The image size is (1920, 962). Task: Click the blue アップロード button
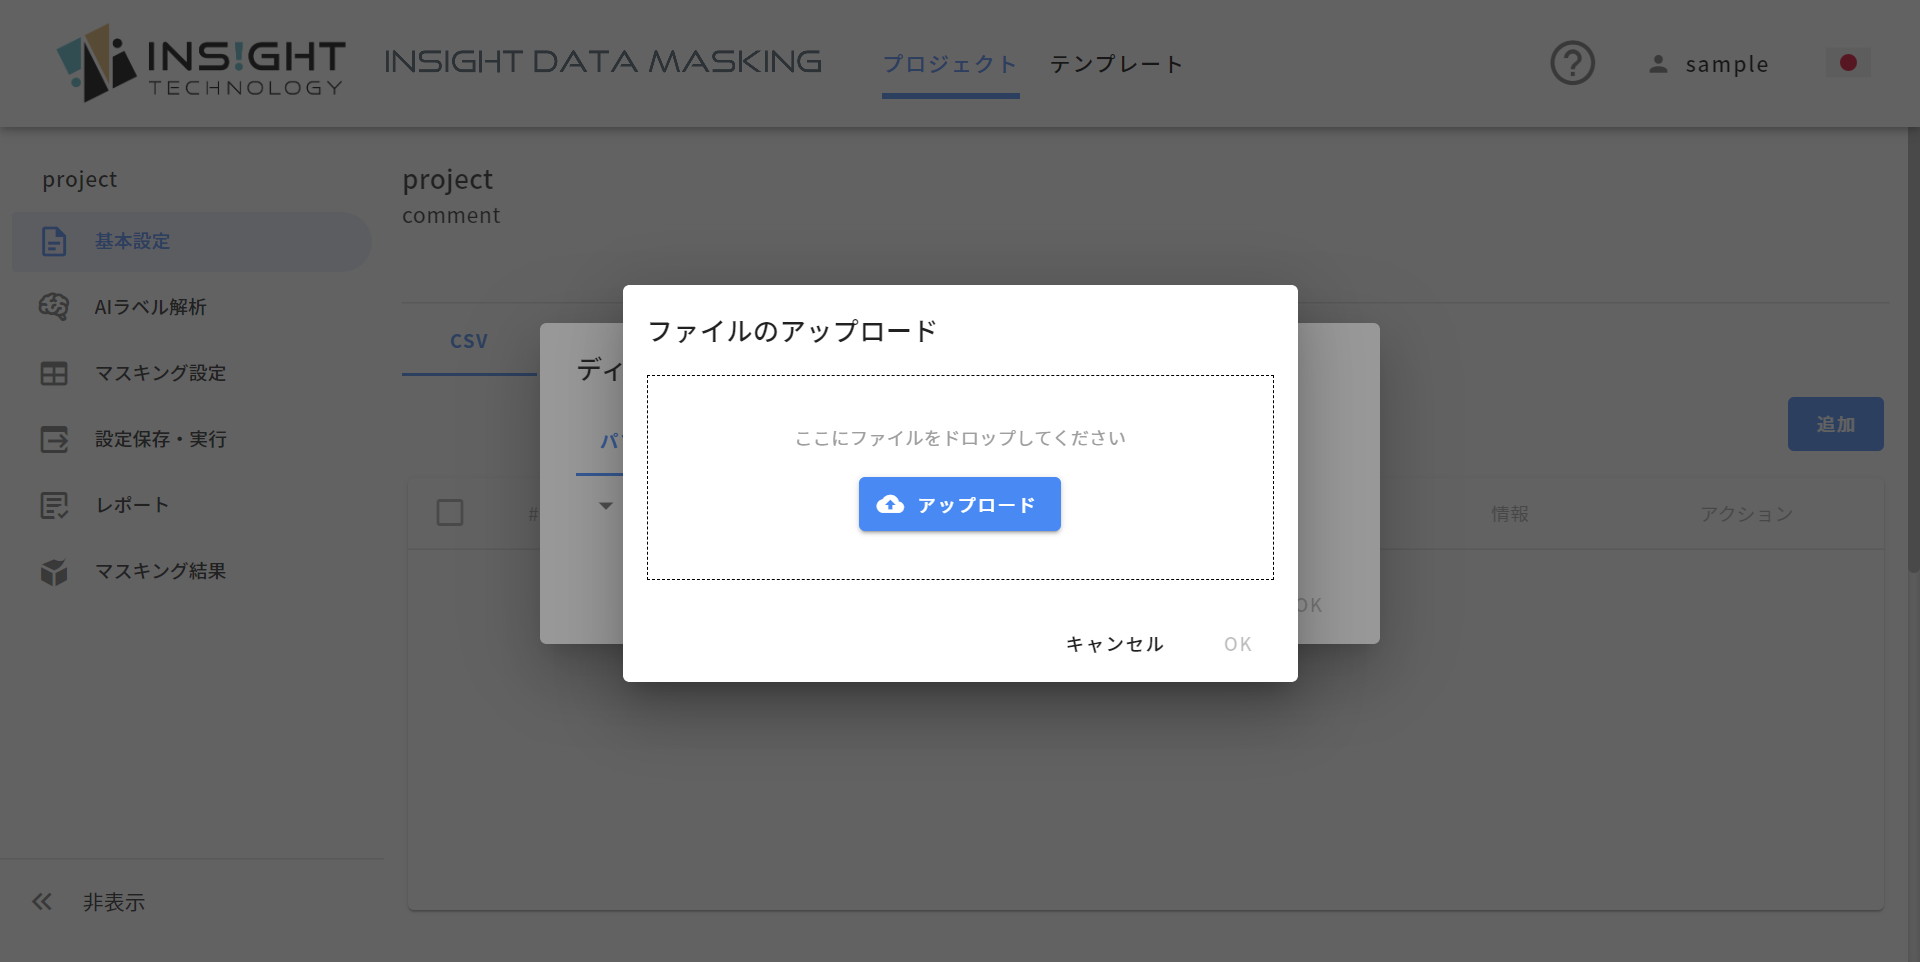click(x=960, y=504)
